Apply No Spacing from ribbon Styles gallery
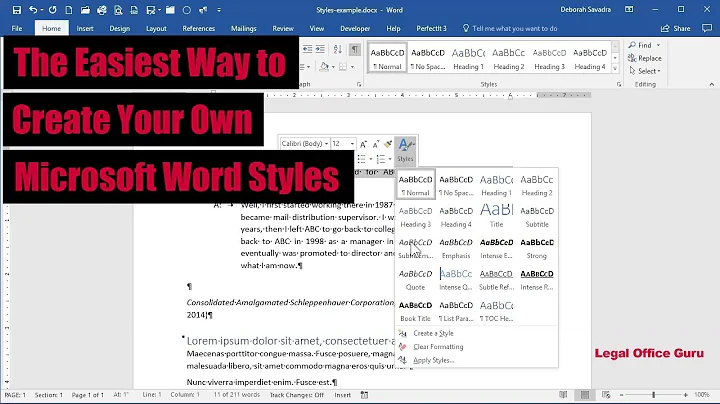The image size is (720, 404). (428, 59)
